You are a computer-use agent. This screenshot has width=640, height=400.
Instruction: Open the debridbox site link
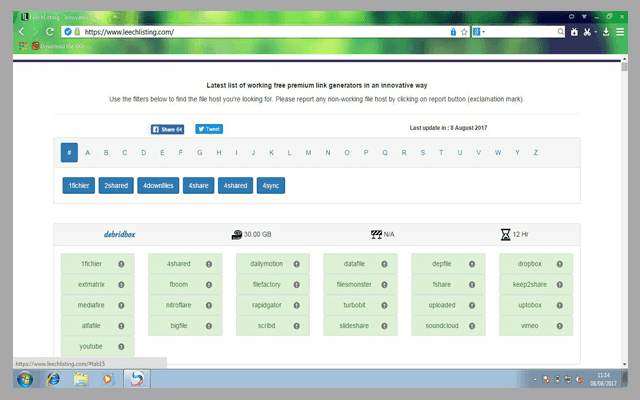[119, 234]
